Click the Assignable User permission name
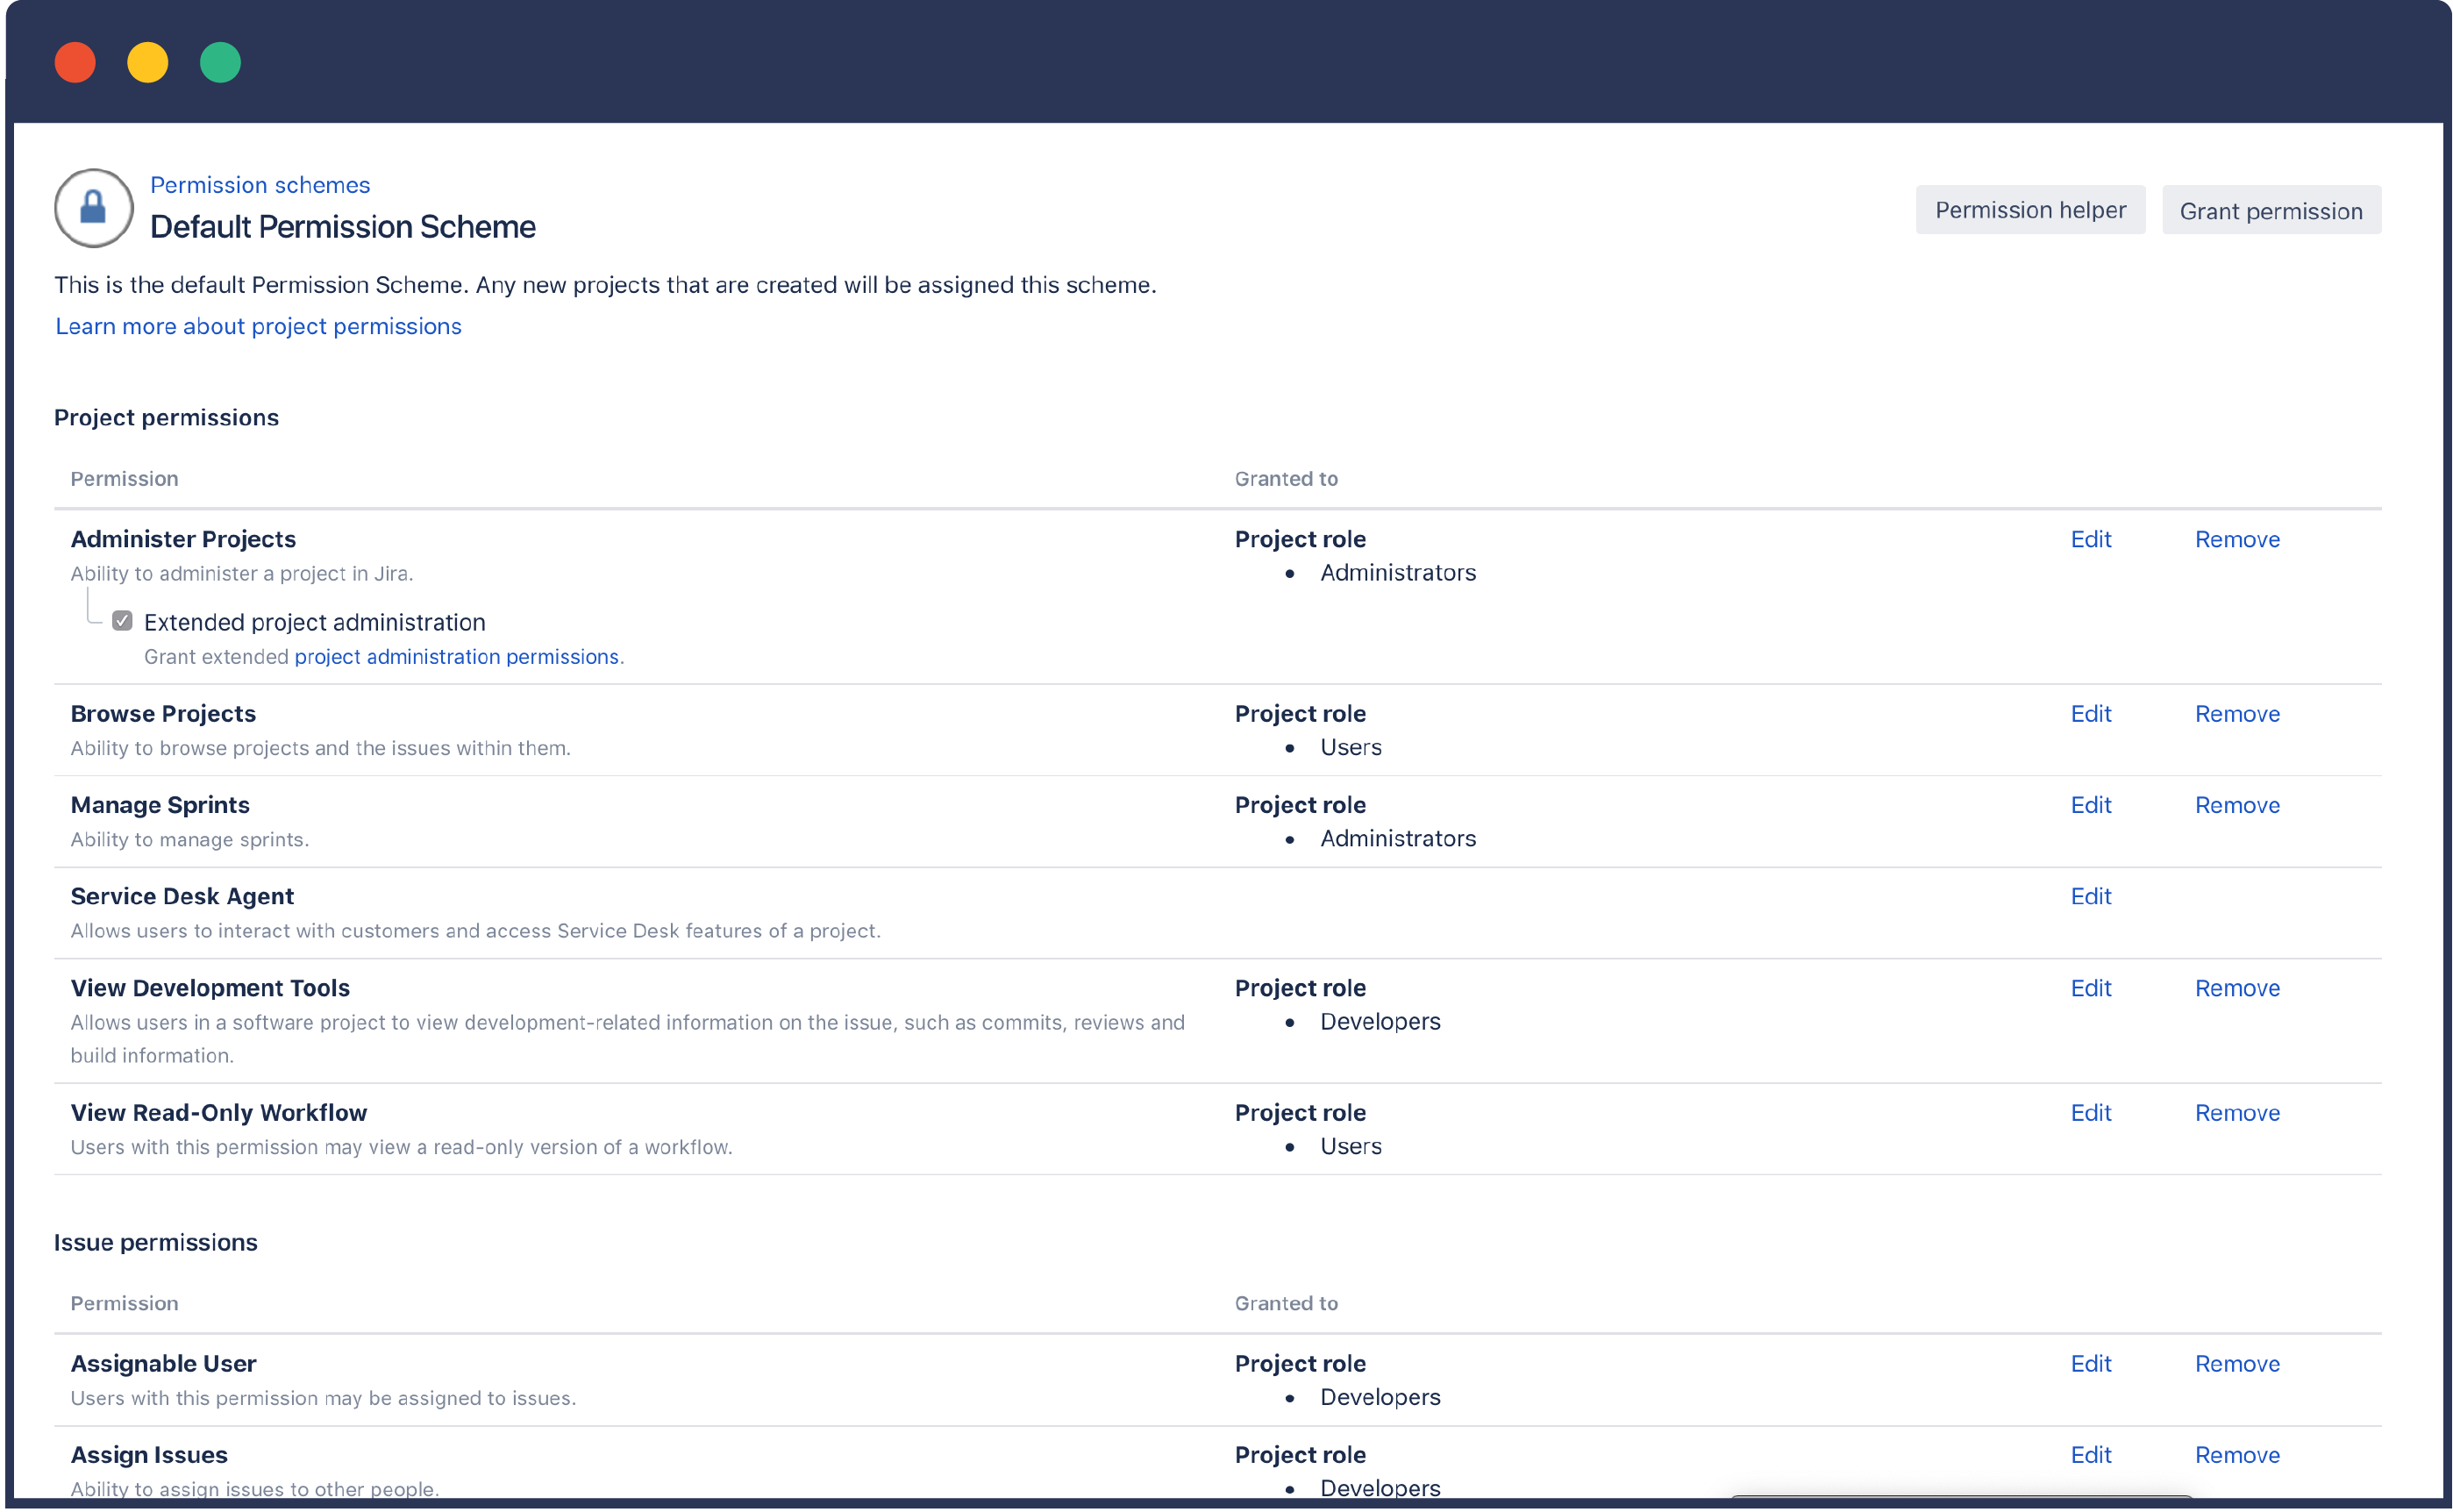 coord(163,1364)
